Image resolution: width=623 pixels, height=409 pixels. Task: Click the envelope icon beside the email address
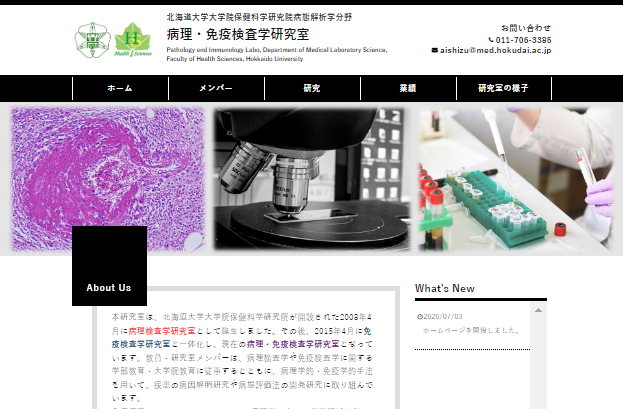(x=435, y=50)
